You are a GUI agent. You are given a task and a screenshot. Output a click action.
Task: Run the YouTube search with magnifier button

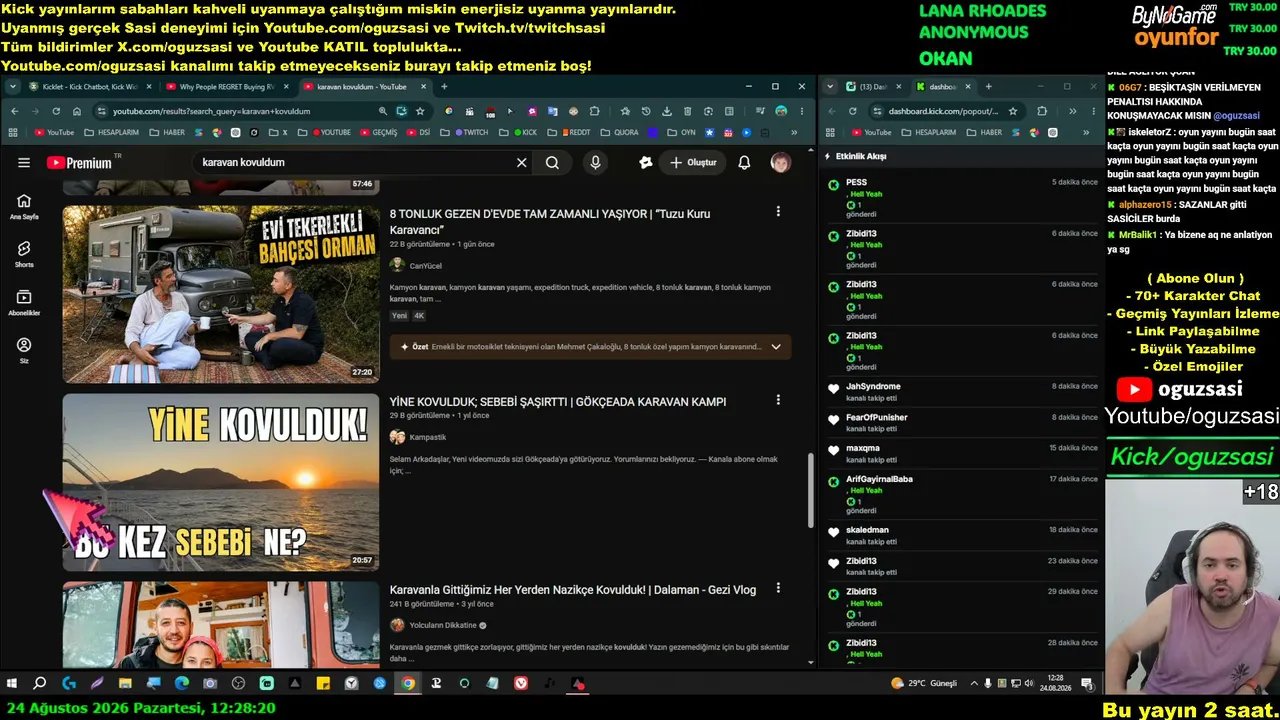click(x=552, y=162)
